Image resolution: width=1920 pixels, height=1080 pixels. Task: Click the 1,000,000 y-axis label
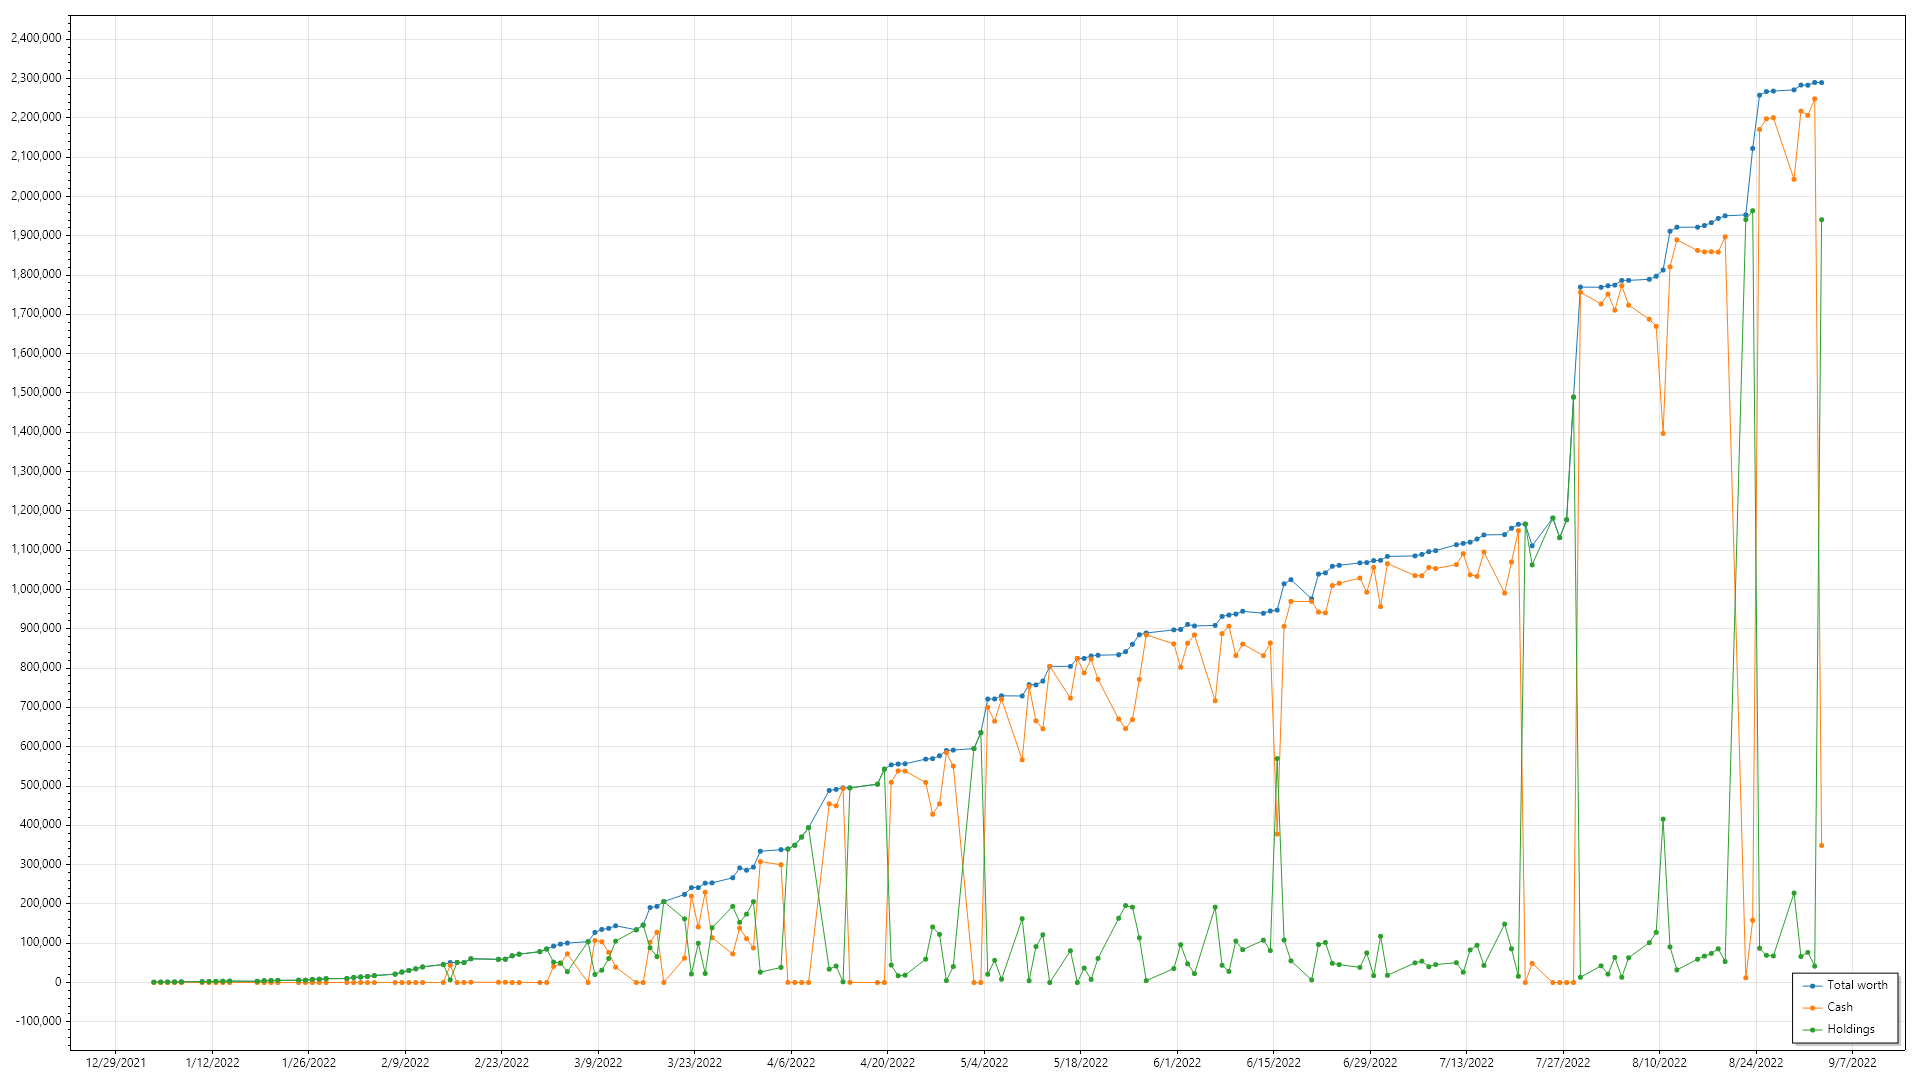36,589
